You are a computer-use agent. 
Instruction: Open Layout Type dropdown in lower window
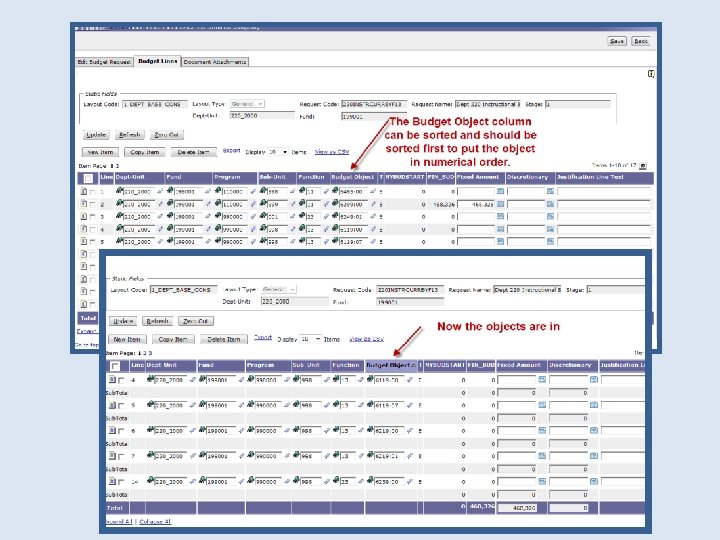pyautogui.click(x=279, y=289)
